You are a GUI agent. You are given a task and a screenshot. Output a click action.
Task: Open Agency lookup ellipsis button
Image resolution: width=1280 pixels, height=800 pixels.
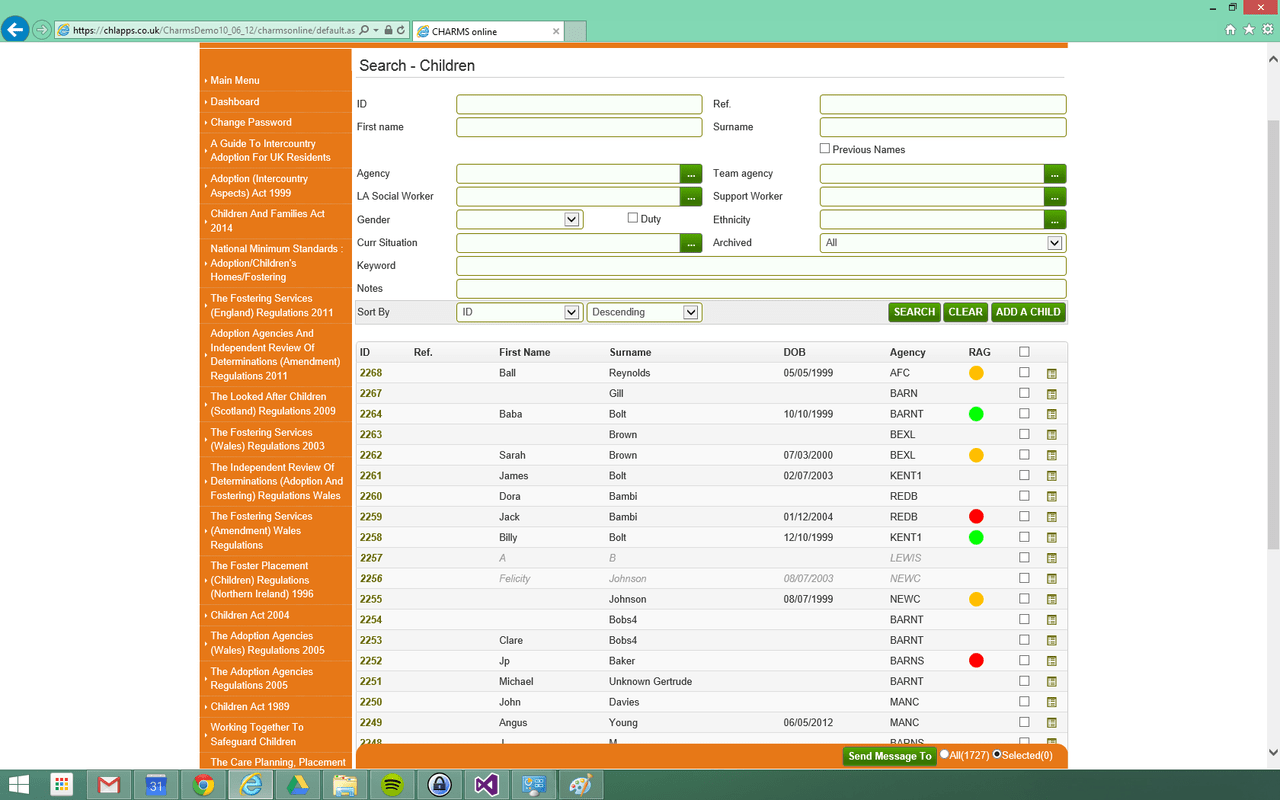691,174
